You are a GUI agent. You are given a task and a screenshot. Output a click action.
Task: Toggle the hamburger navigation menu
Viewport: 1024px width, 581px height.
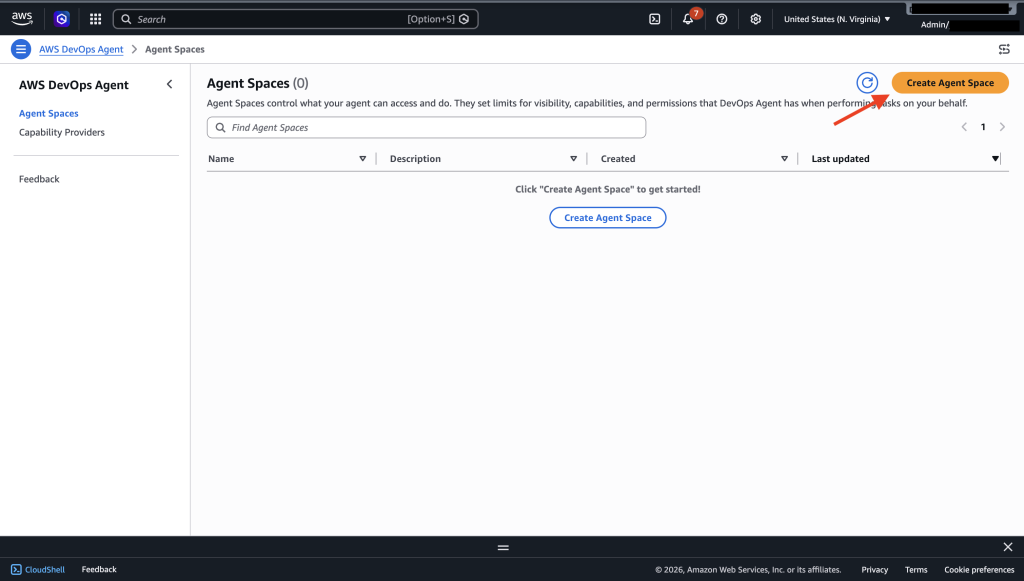[x=21, y=49]
